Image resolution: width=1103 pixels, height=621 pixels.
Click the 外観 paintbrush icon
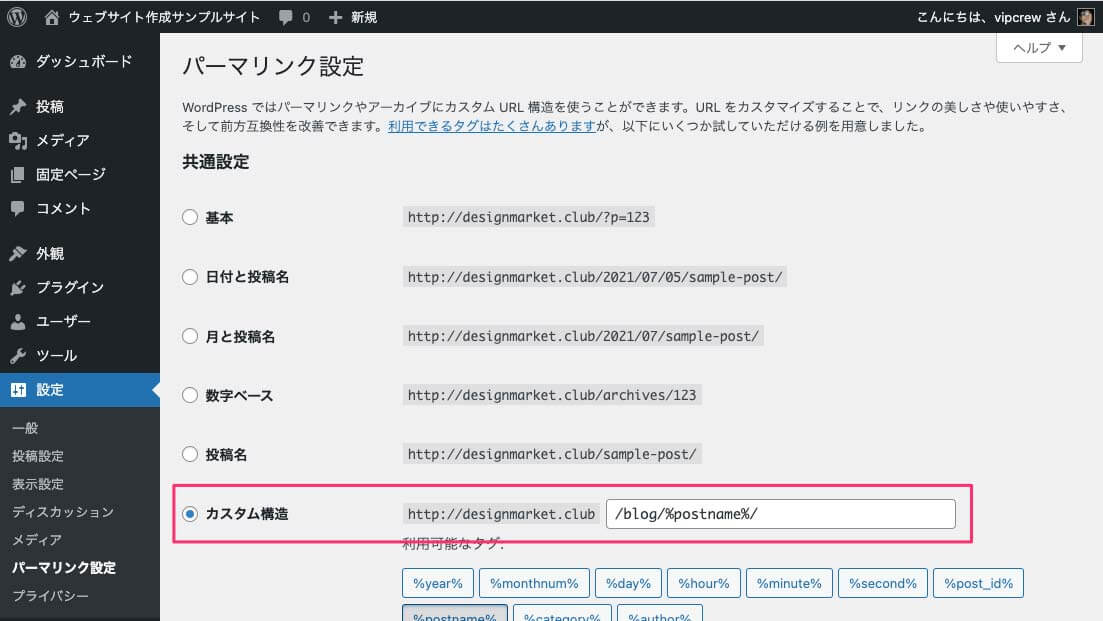click(x=18, y=253)
